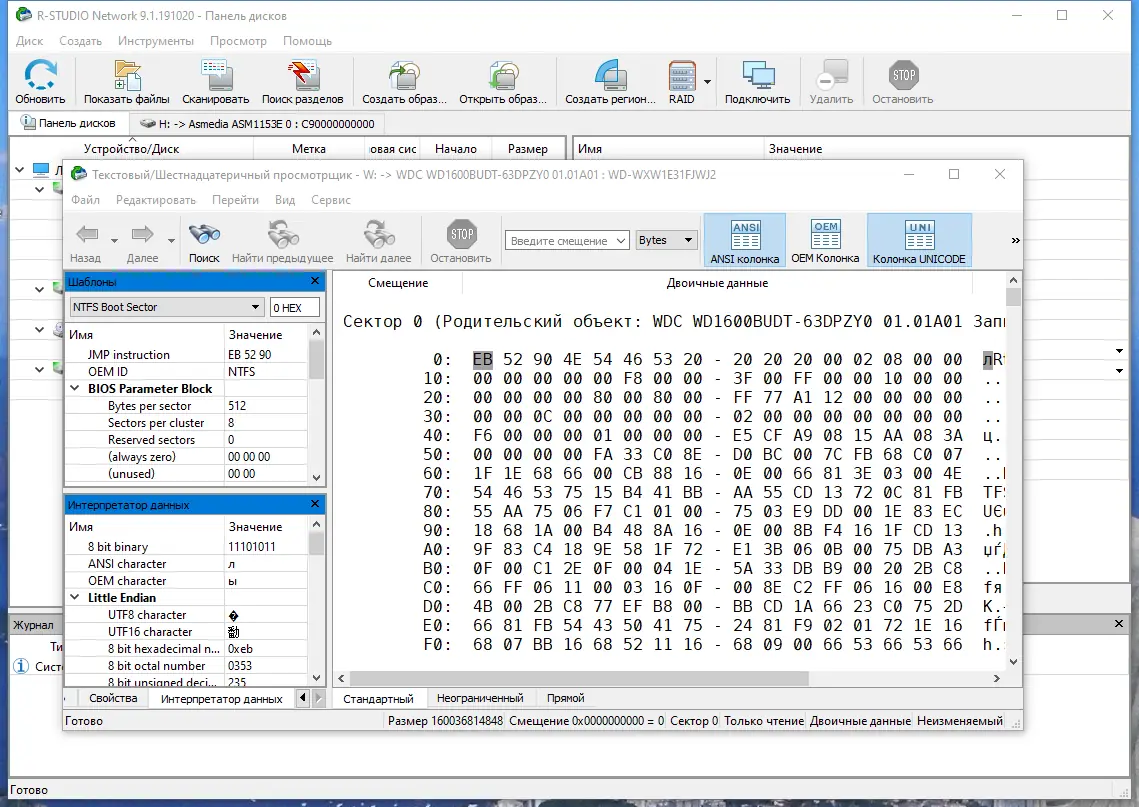The height and width of the screenshot is (807, 1139).
Task: Click Назад arrow in hex viewer
Action: click(x=87, y=234)
